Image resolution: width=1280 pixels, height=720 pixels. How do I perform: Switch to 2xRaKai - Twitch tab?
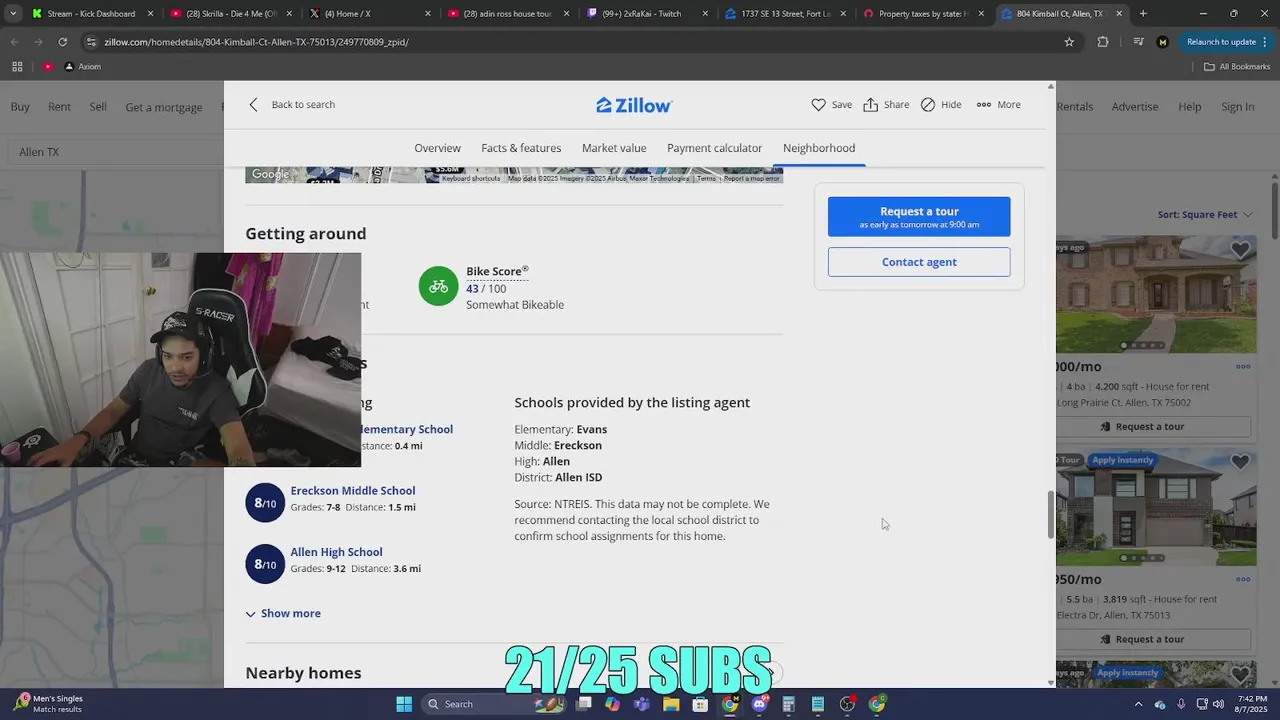tap(645, 14)
